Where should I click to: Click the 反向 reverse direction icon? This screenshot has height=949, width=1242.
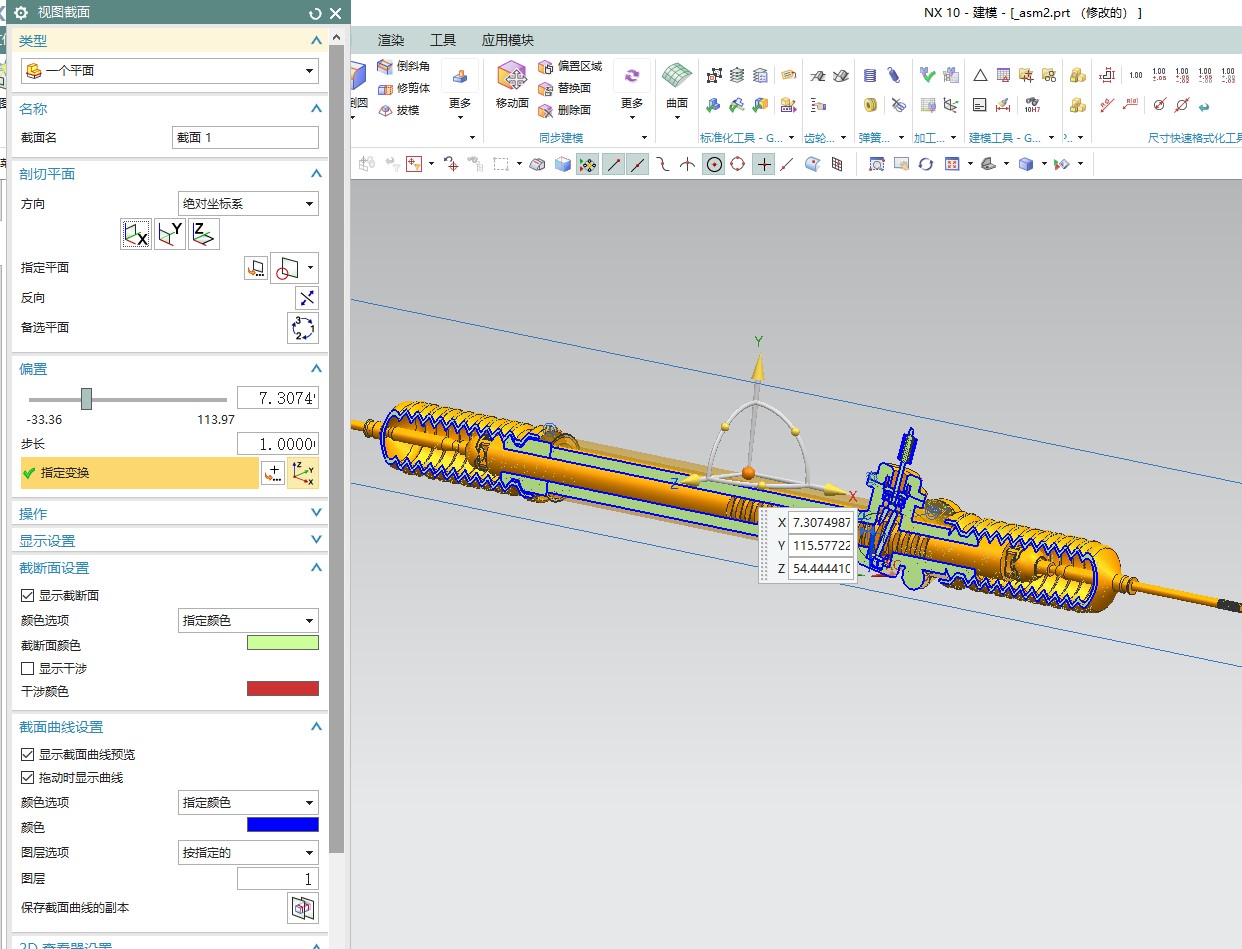coord(306,298)
